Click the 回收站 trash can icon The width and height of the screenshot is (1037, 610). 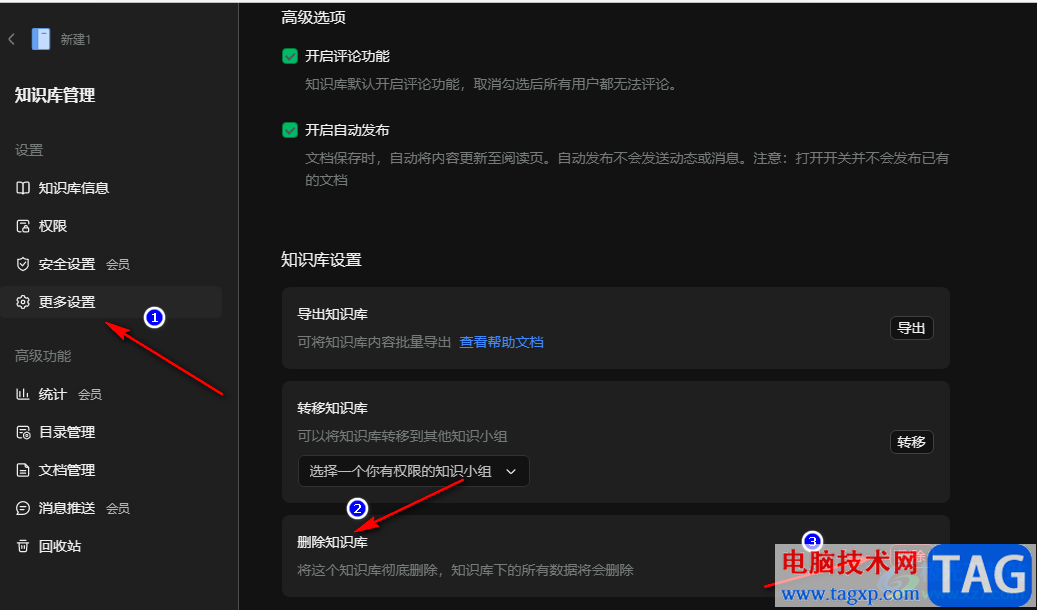coord(23,546)
